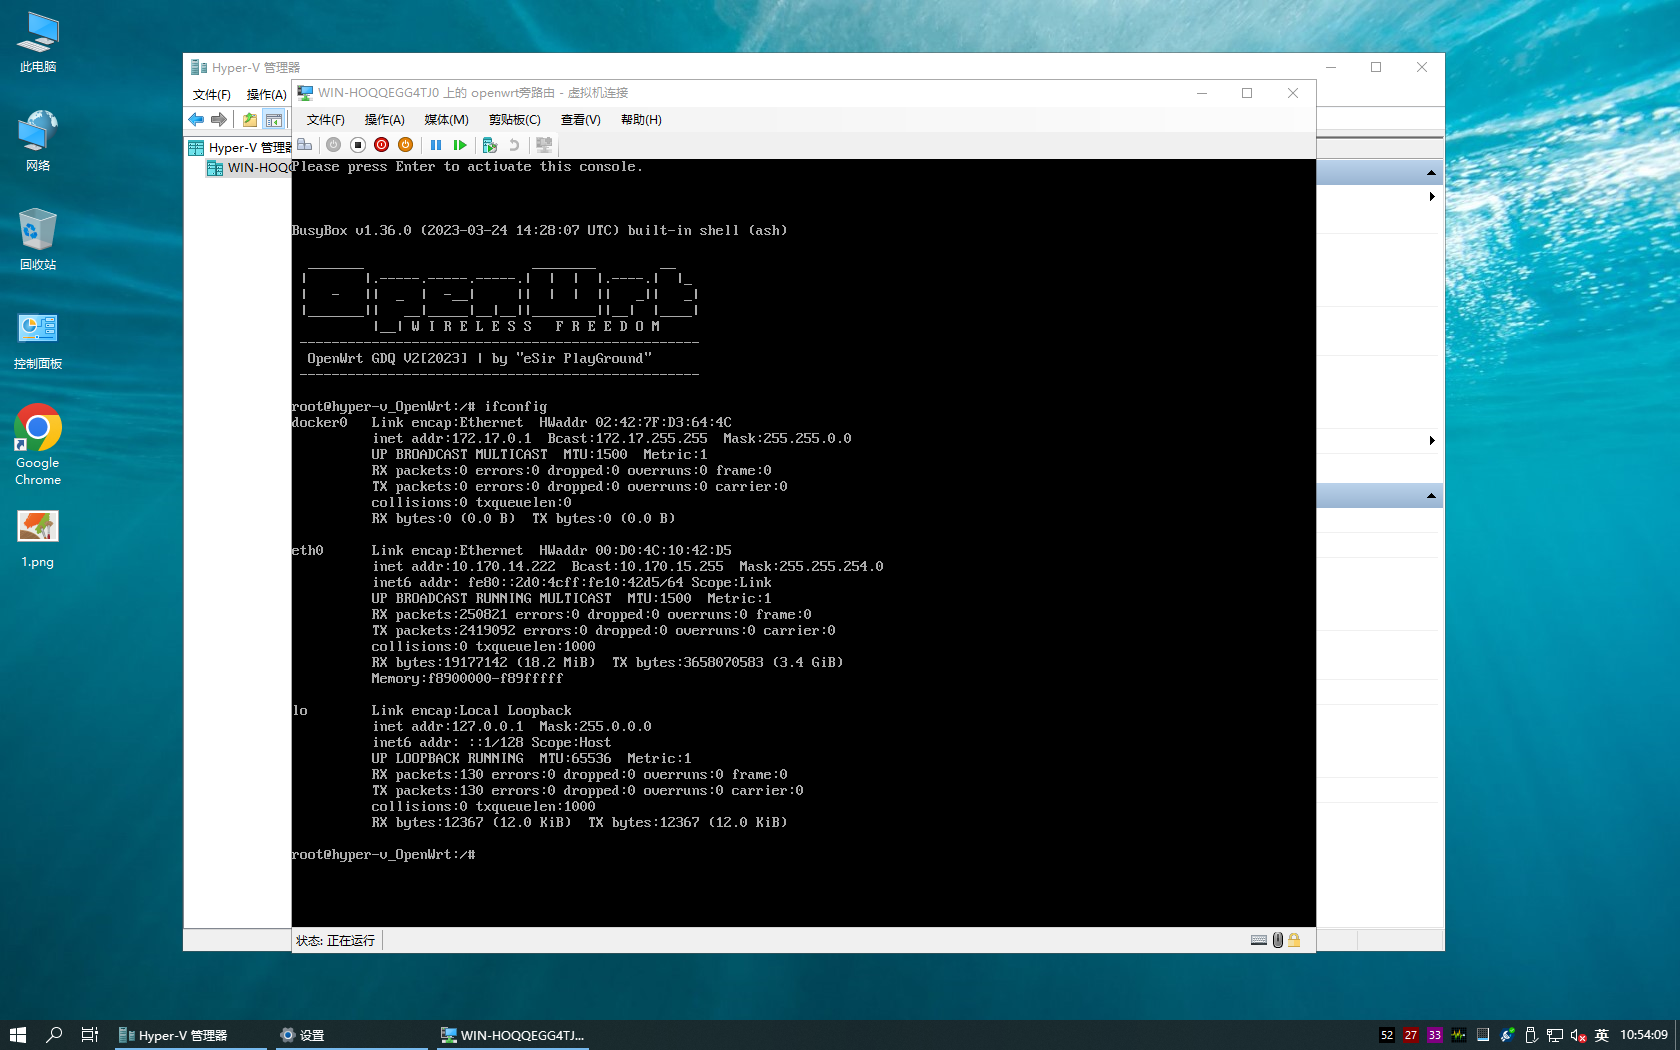
Task: Turn off the VM with the stop icon
Action: pyautogui.click(x=357, y=145)
